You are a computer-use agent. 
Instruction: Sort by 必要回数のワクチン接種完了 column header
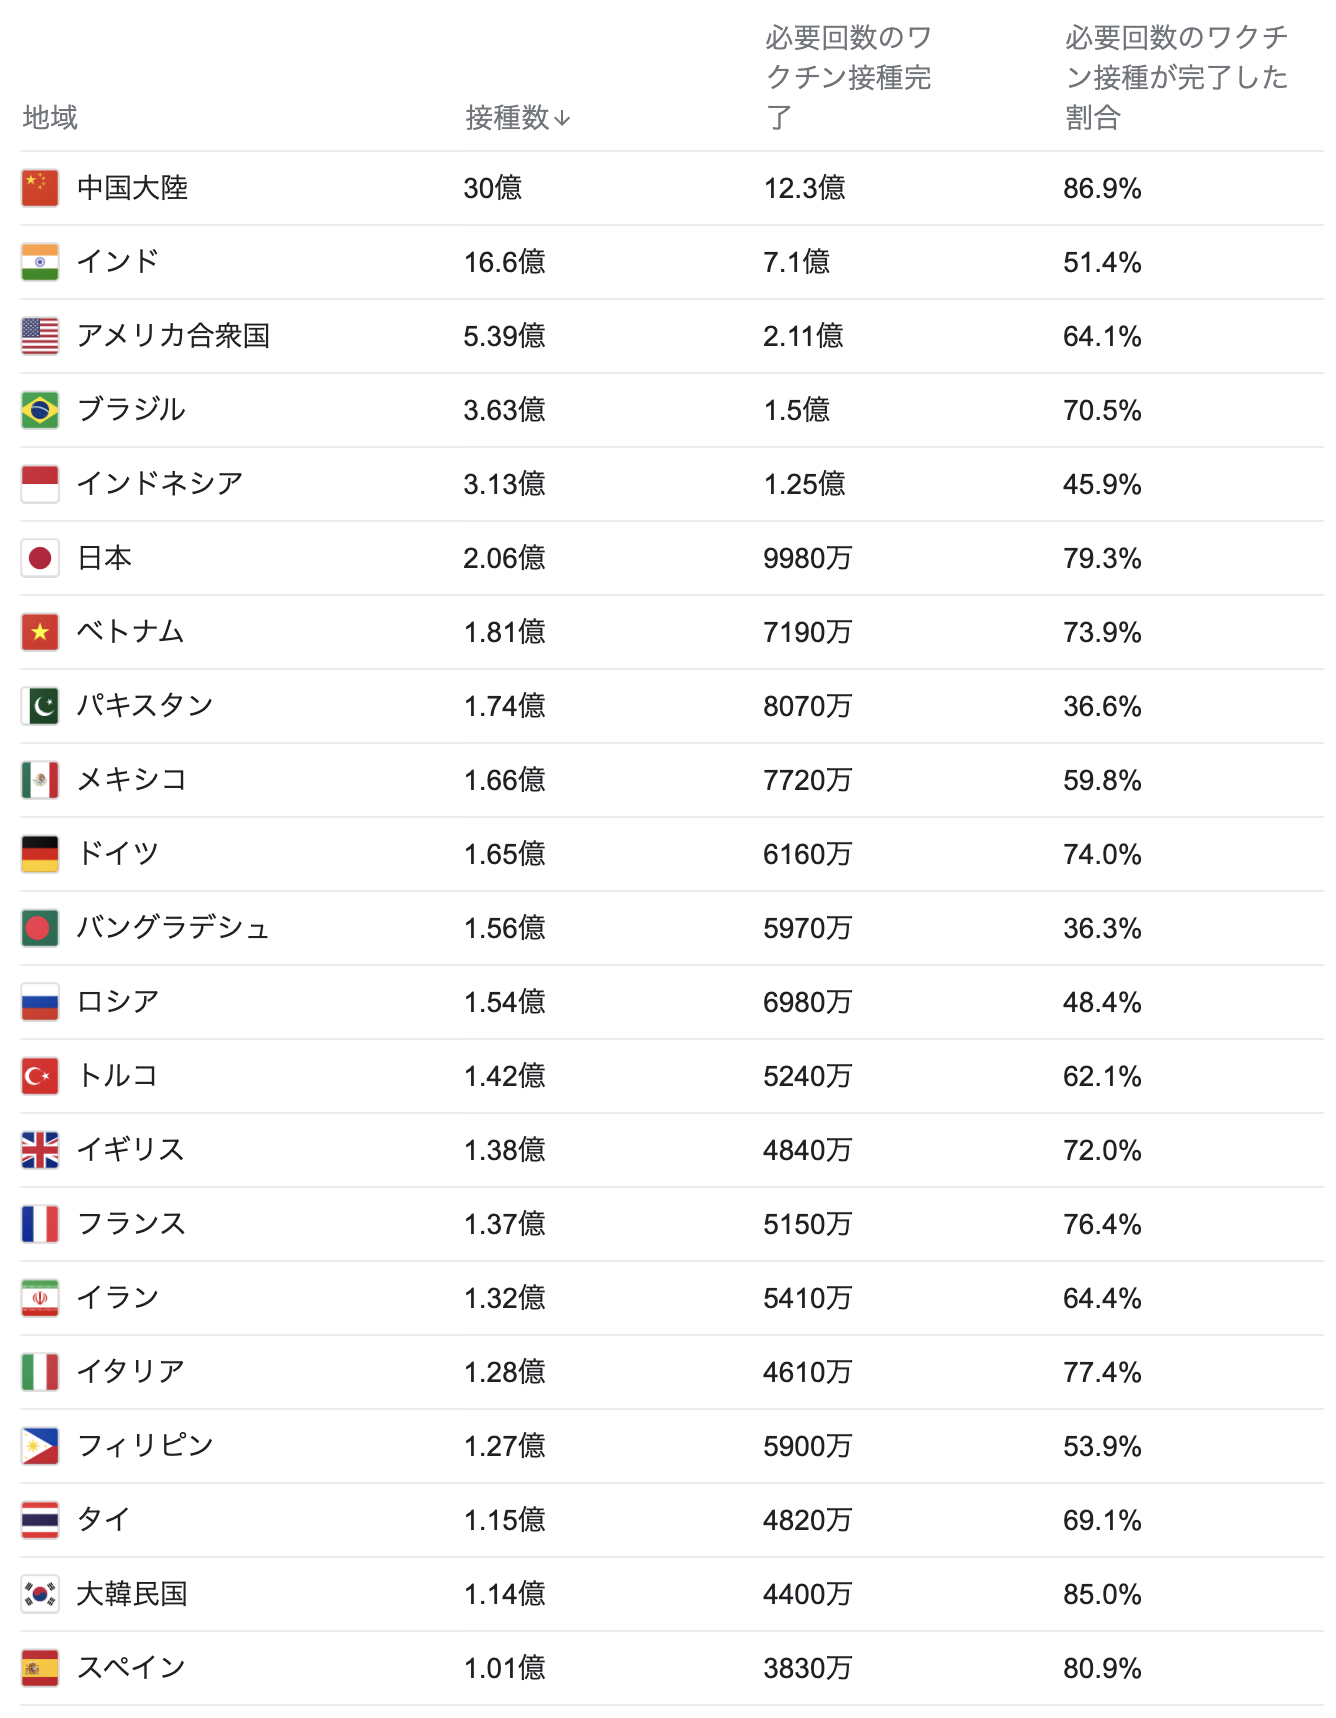click(848, 78)
